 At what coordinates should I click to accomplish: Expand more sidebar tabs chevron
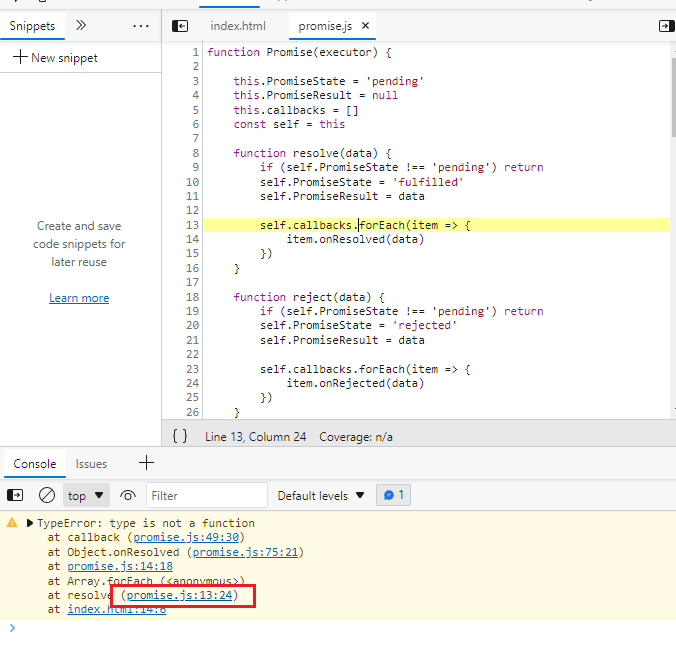tap(81, 25)
